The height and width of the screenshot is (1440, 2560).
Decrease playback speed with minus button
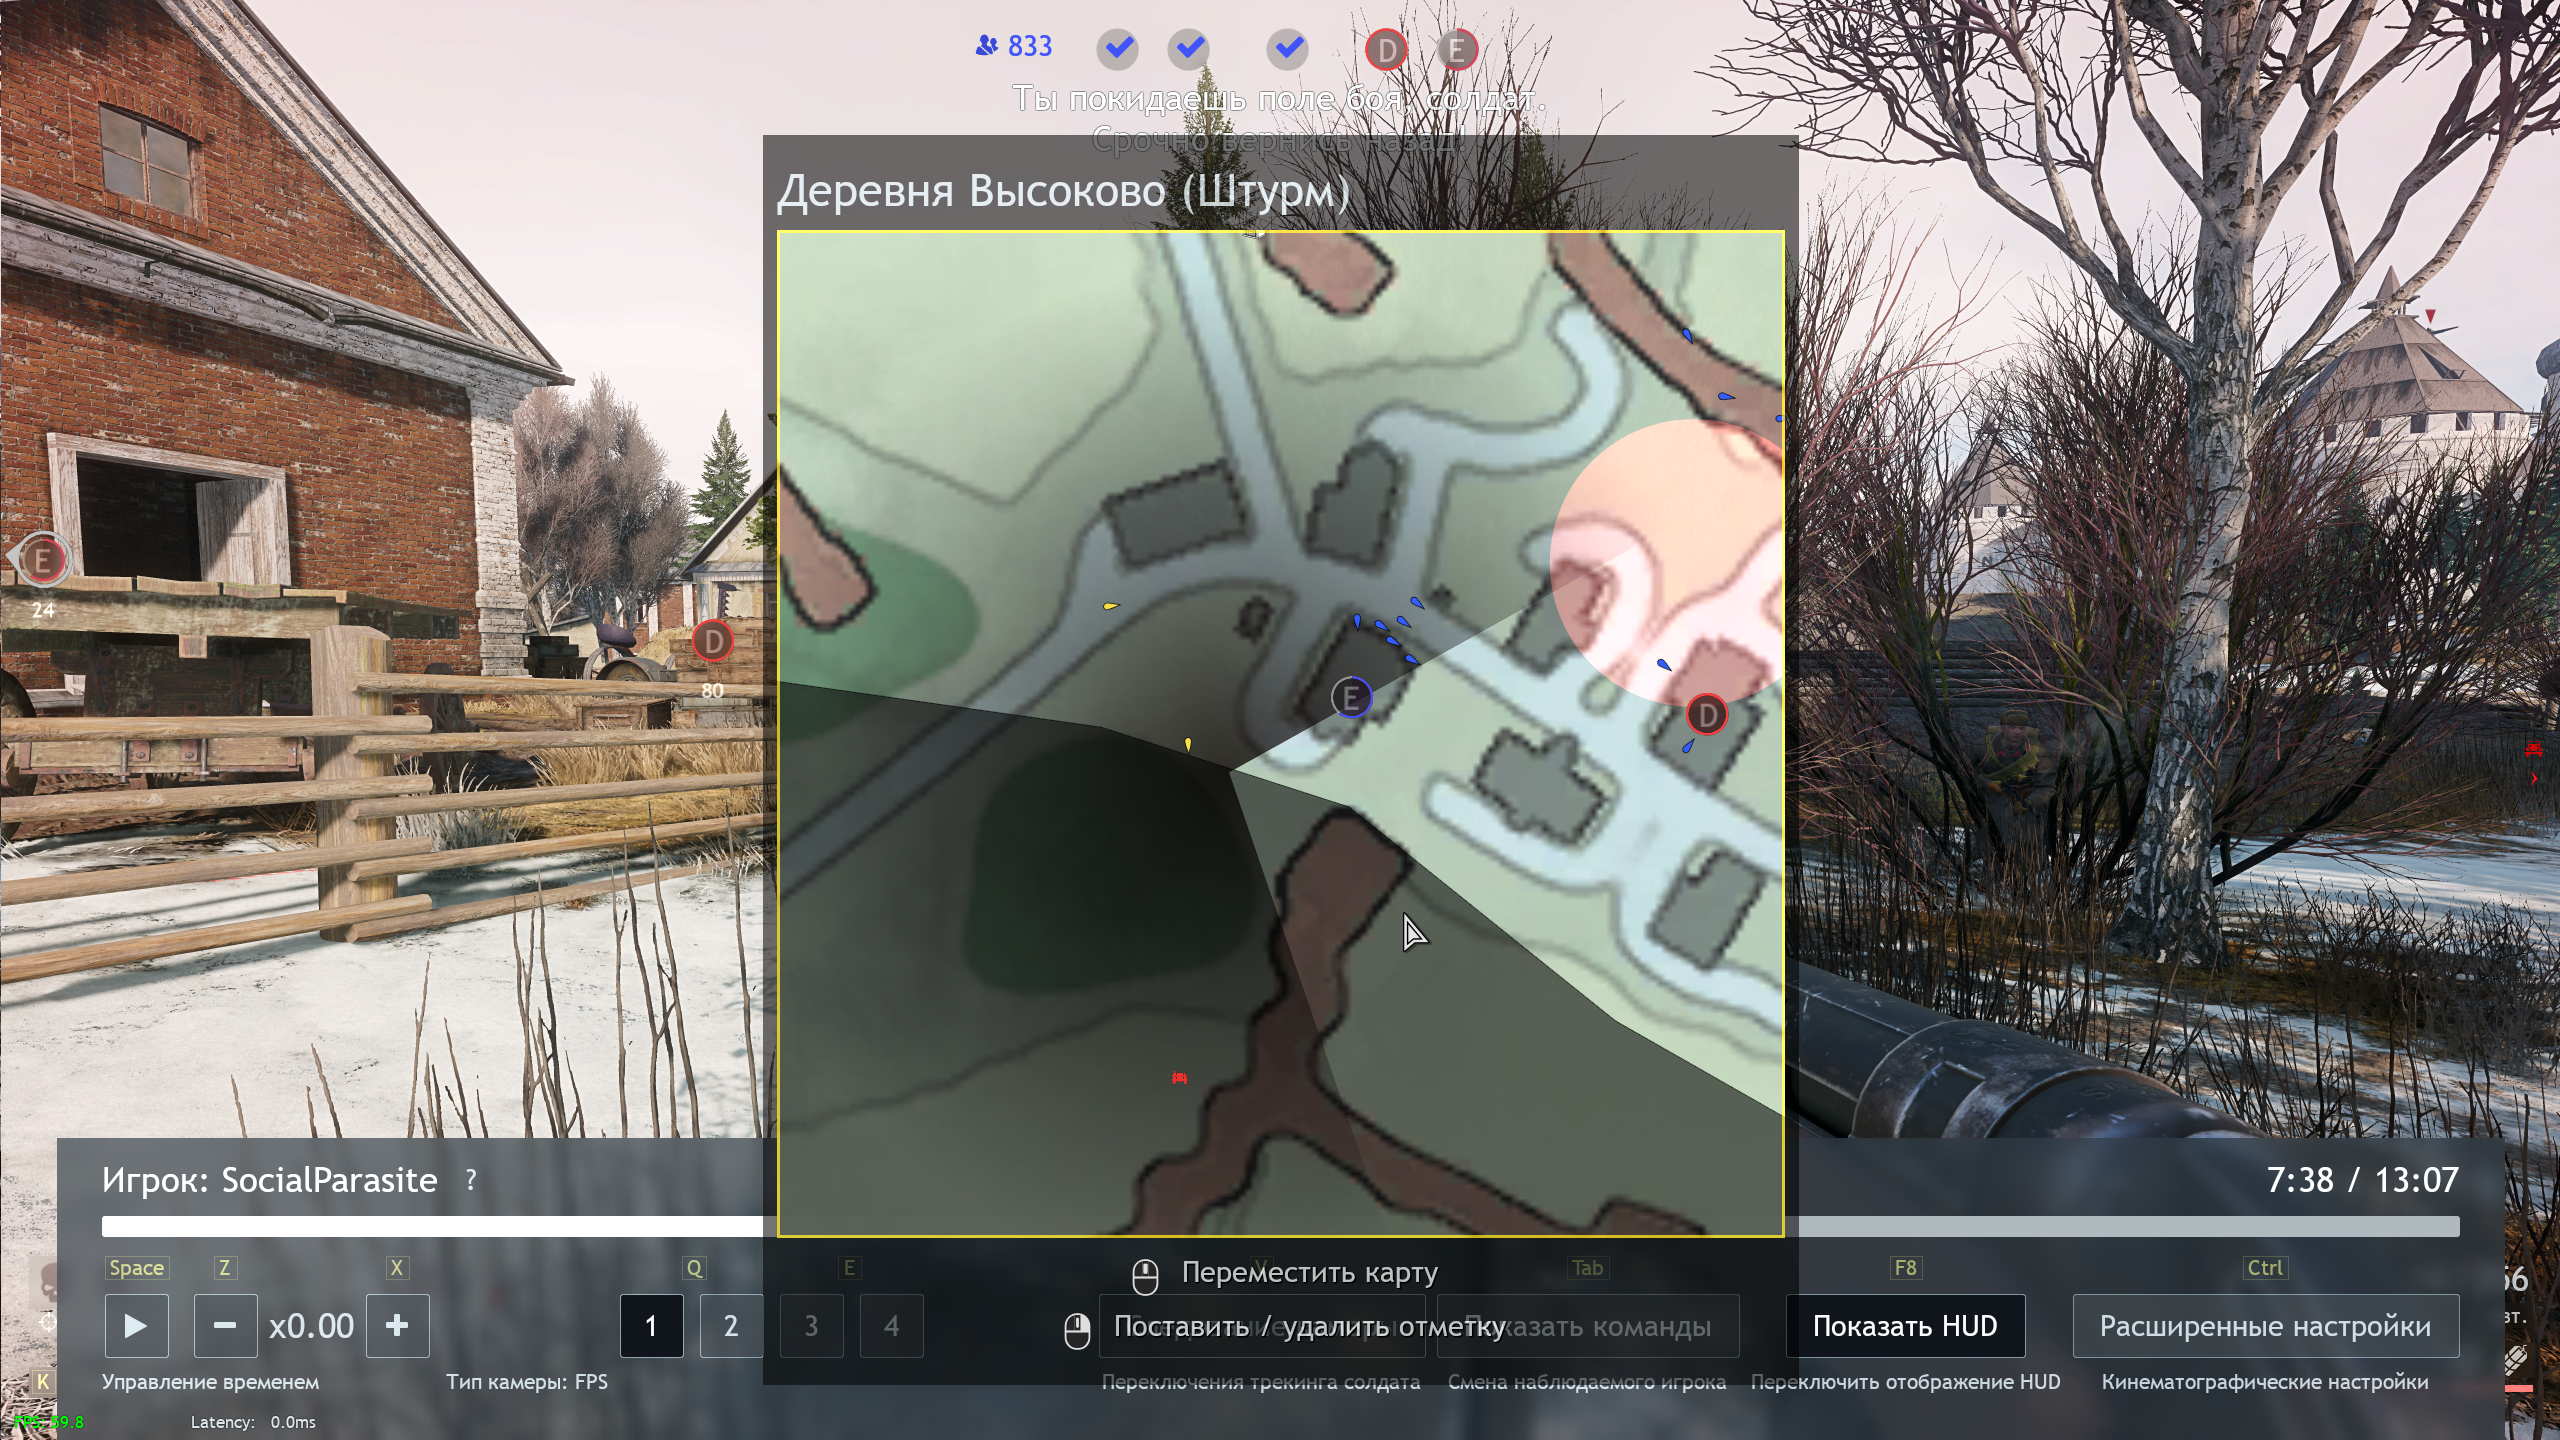225,1326
